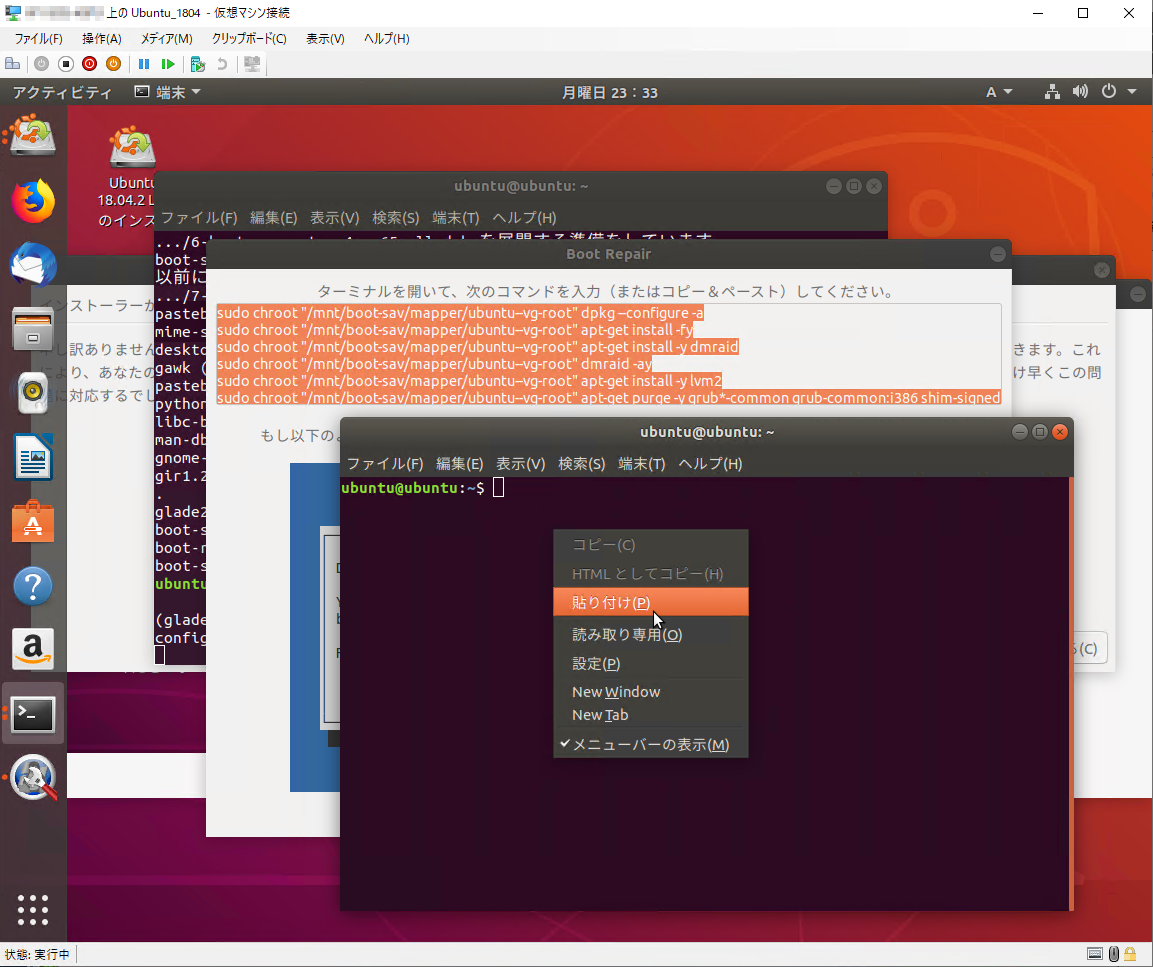Screen dimensions: 1153x967
Task: Click アクティビティ in the top bar
Action: coord(62,92)
